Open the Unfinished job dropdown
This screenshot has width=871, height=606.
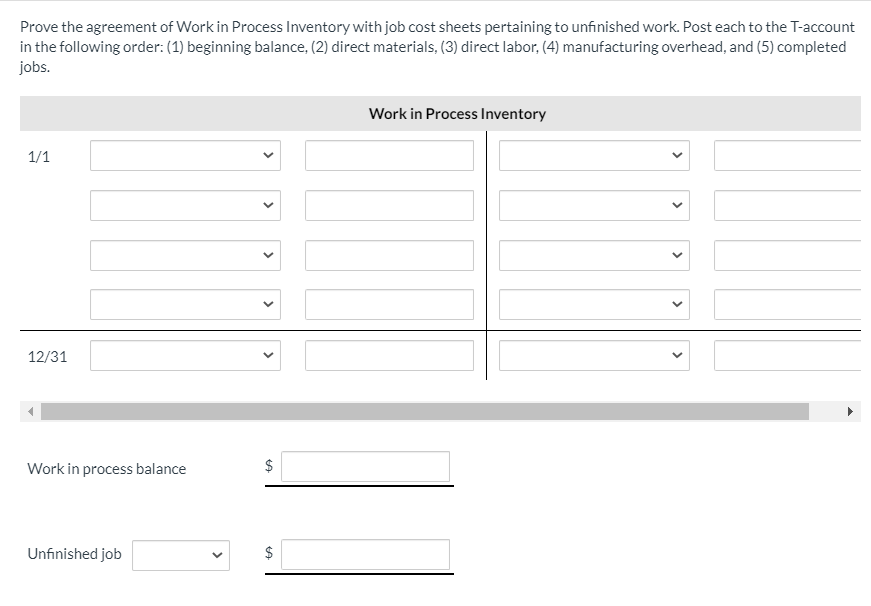point(181,554)
